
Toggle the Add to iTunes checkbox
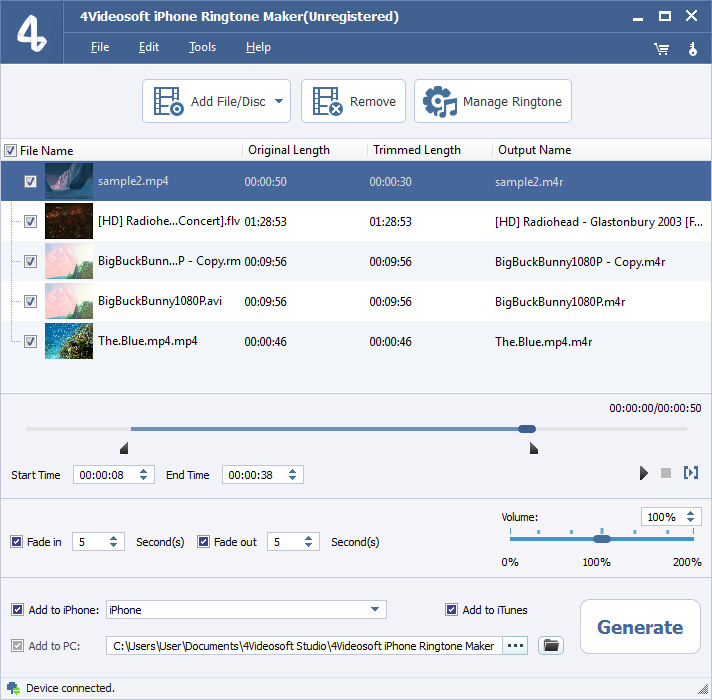451,609
